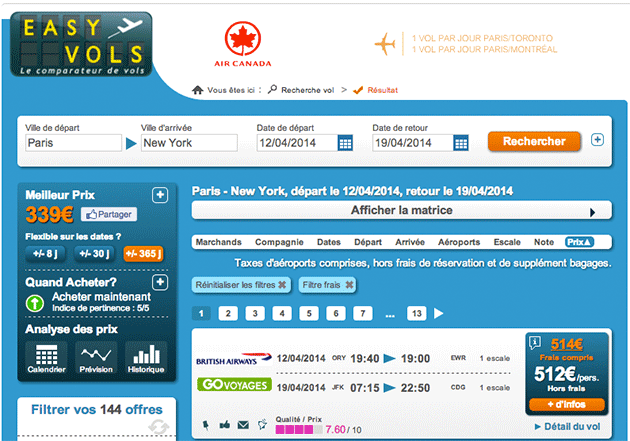The height and width of the screenshot is (441, 630).
Task: Sort by Marchands
Action: click(x=219, y=242)
